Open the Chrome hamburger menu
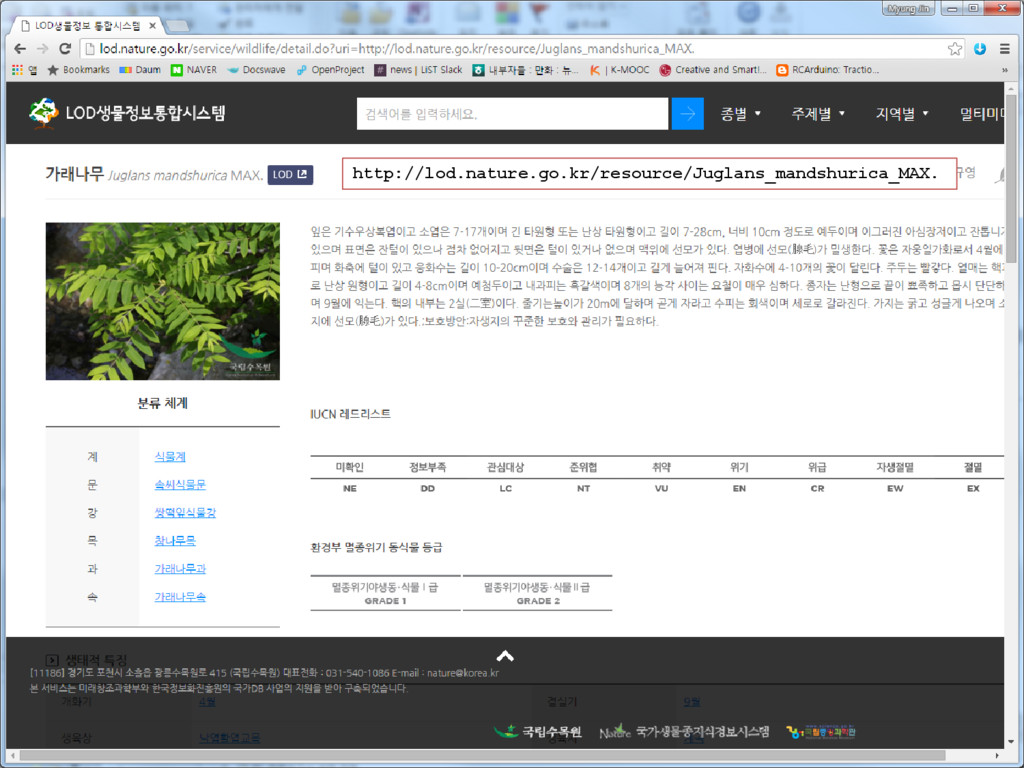 [x=1004, y=48]
